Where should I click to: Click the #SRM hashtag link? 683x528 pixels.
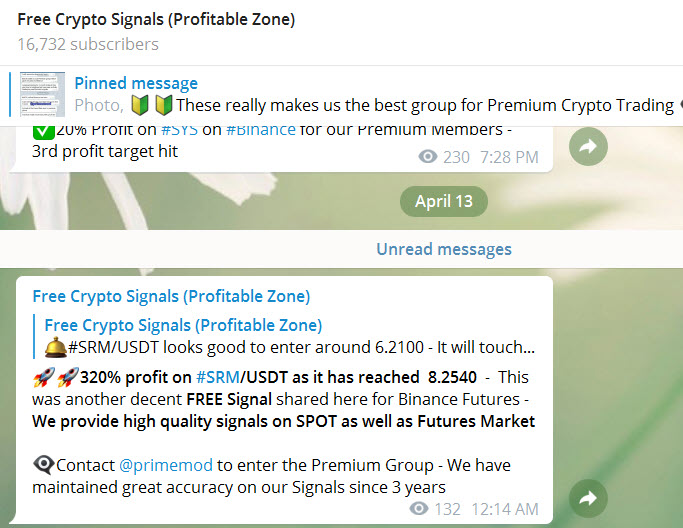(218, 377)
